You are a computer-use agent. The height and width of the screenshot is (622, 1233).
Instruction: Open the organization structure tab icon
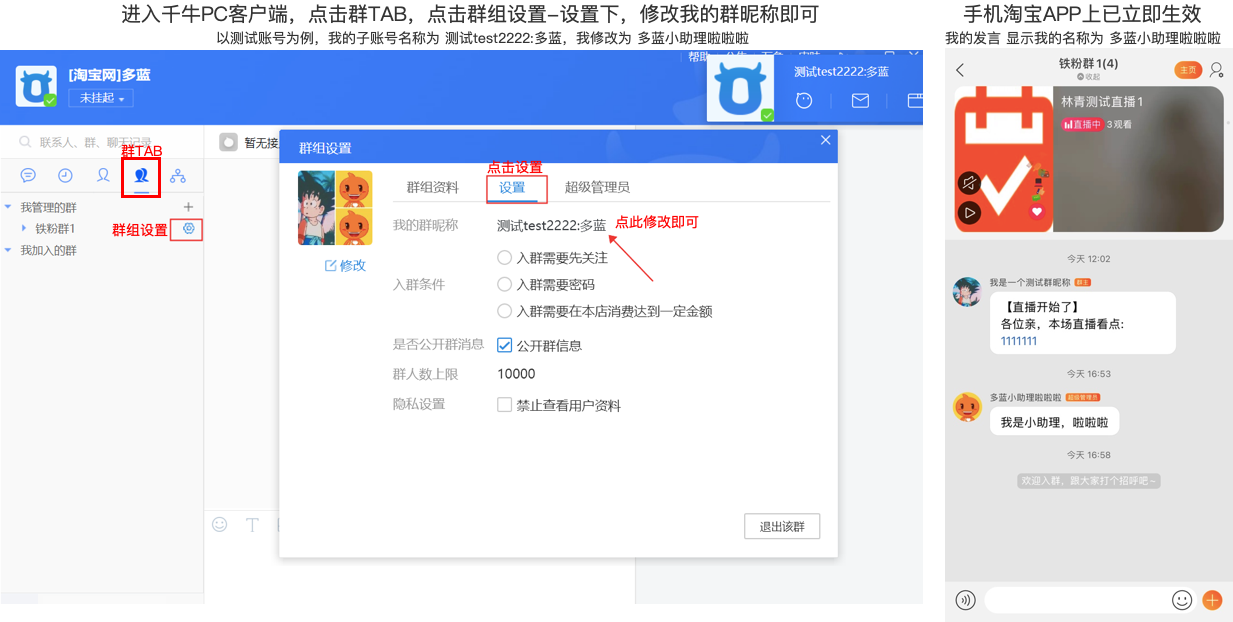click(178, 175)
